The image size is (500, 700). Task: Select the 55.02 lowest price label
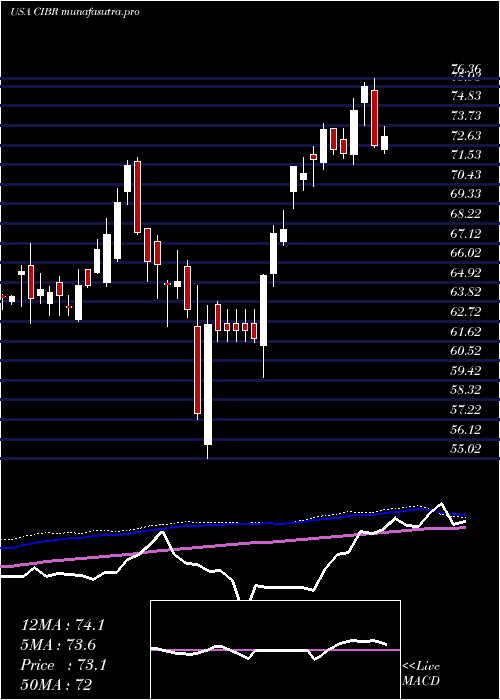pyautogui.click(x=467, y=449)
